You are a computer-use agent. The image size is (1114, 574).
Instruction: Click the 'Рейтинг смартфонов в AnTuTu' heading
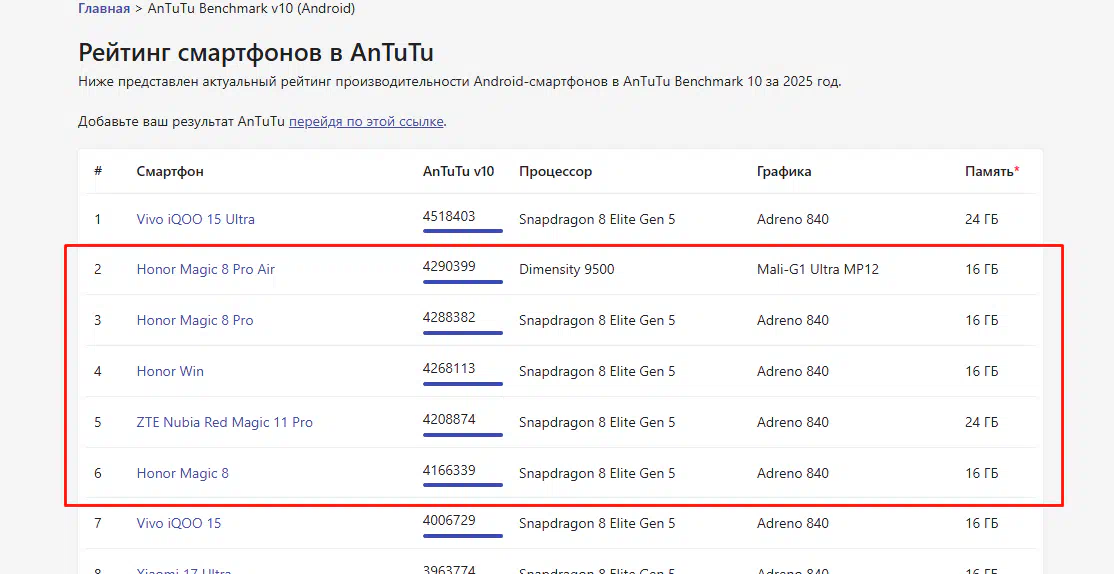pyautogui.click(x=256, y=53)
